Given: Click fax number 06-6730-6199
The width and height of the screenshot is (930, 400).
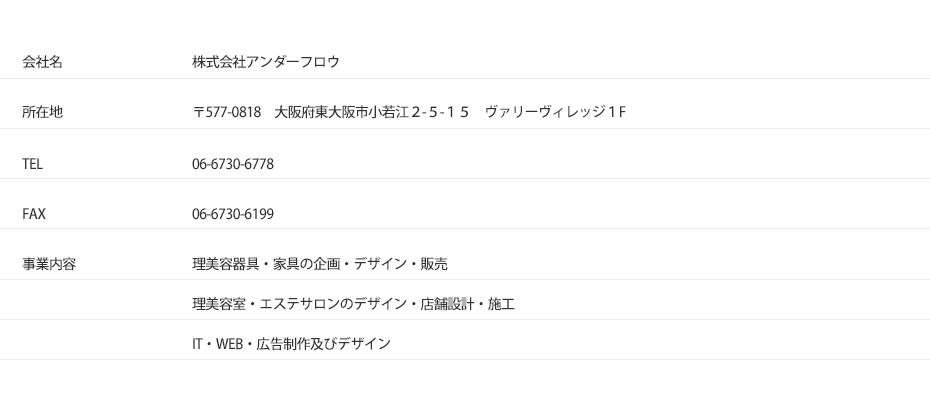Looking at the screenshot, I should coord(233,214).
